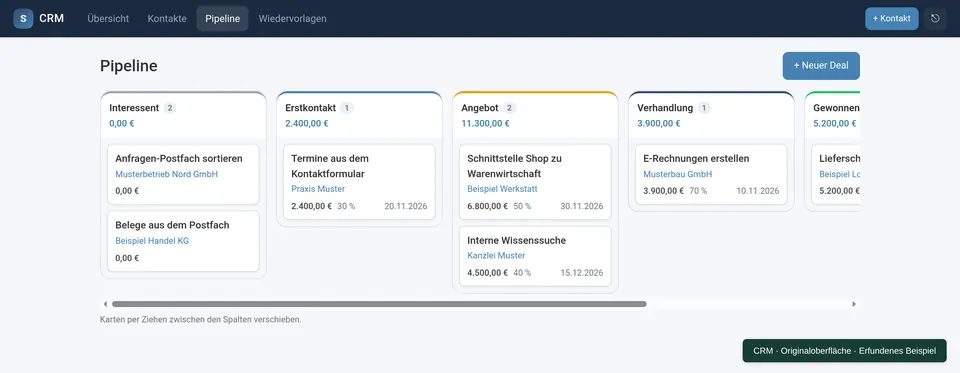960x373 pixels.
Task: Click the count badge beside Angebot
Action: pos(509,108)
